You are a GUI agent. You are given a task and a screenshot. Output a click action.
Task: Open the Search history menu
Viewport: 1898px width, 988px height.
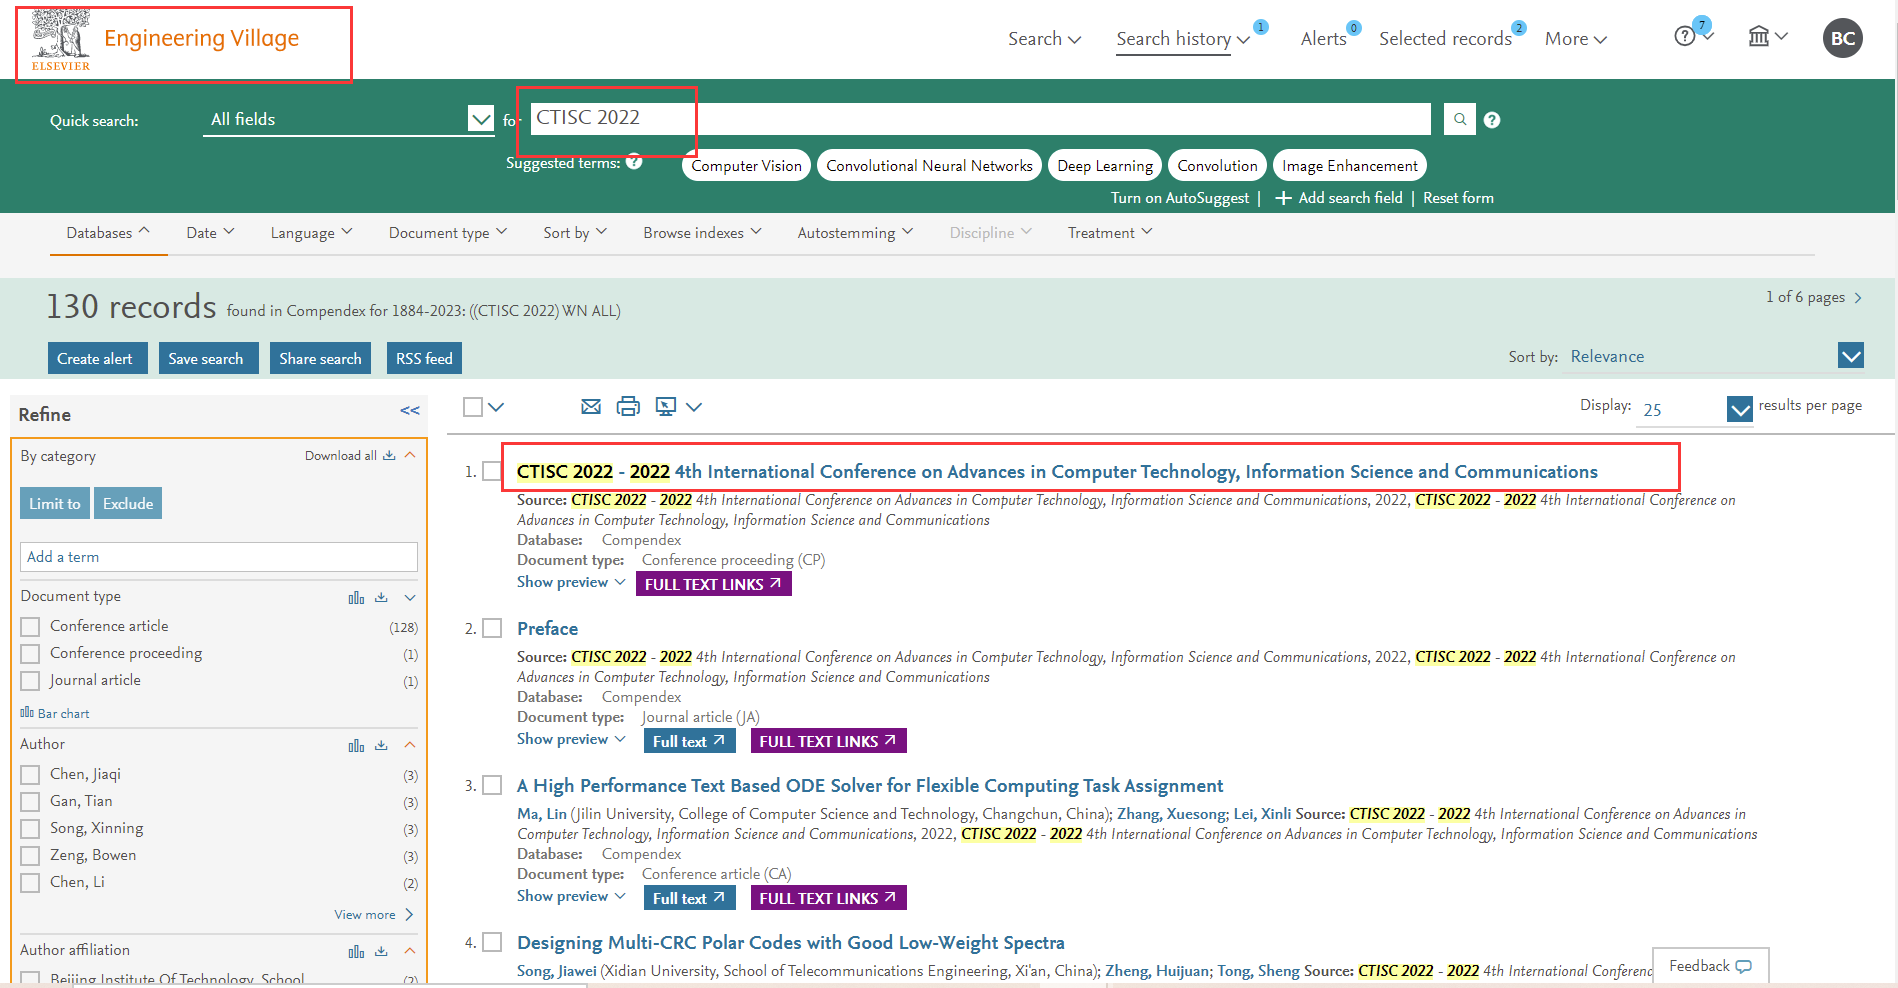1183,38
